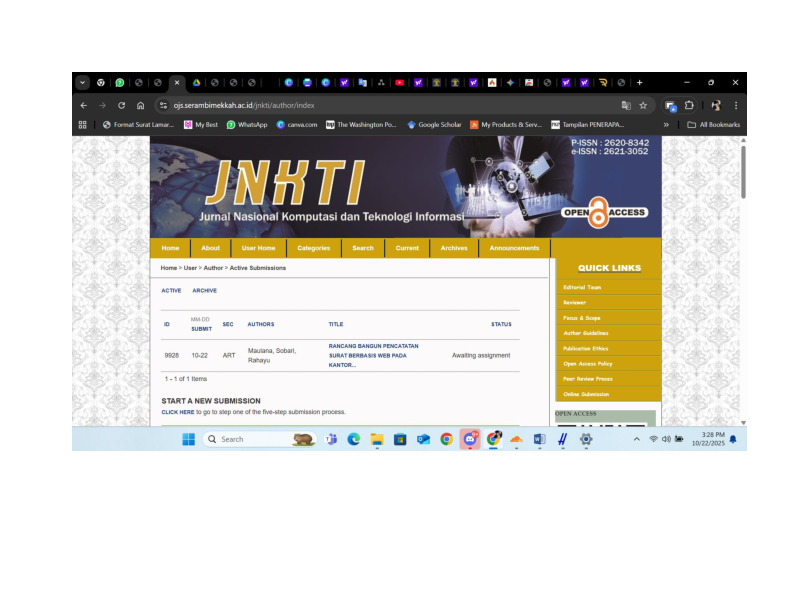Reload the page with the refresh icon

[x=121, y=106]
